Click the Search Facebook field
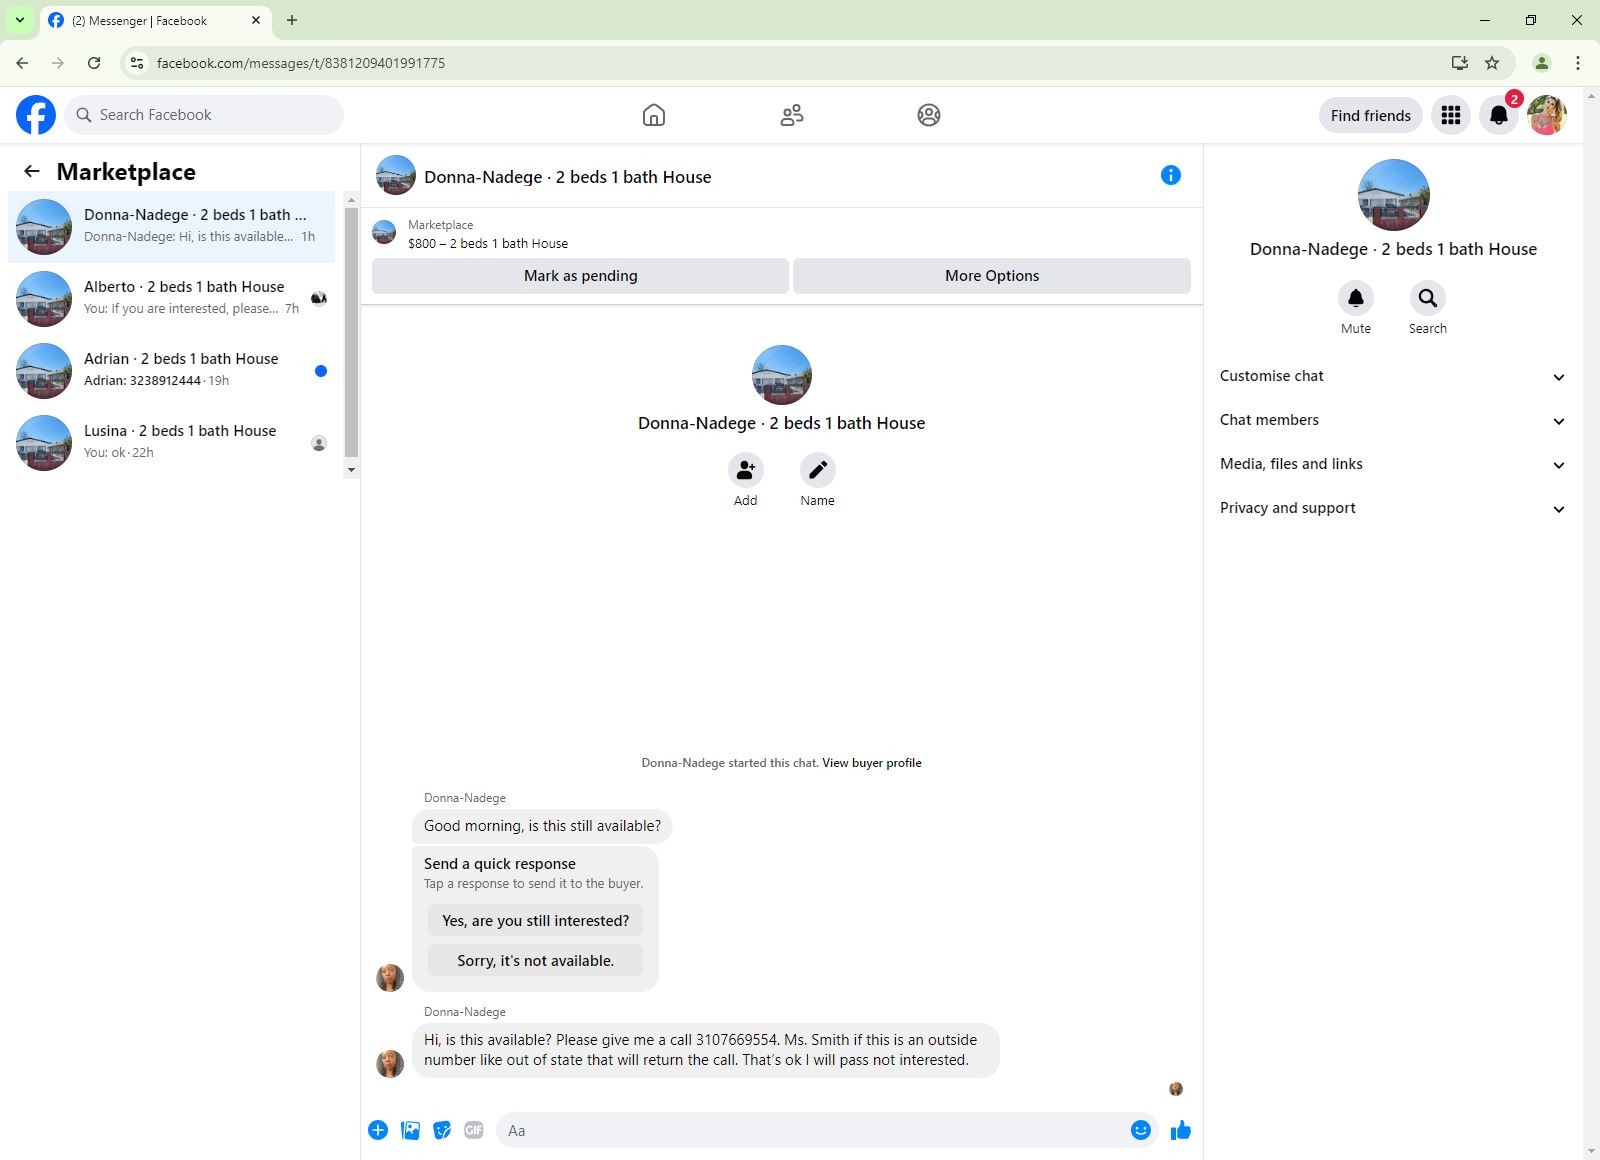Screen dimensions: 1600x1160 pos(204,115)
